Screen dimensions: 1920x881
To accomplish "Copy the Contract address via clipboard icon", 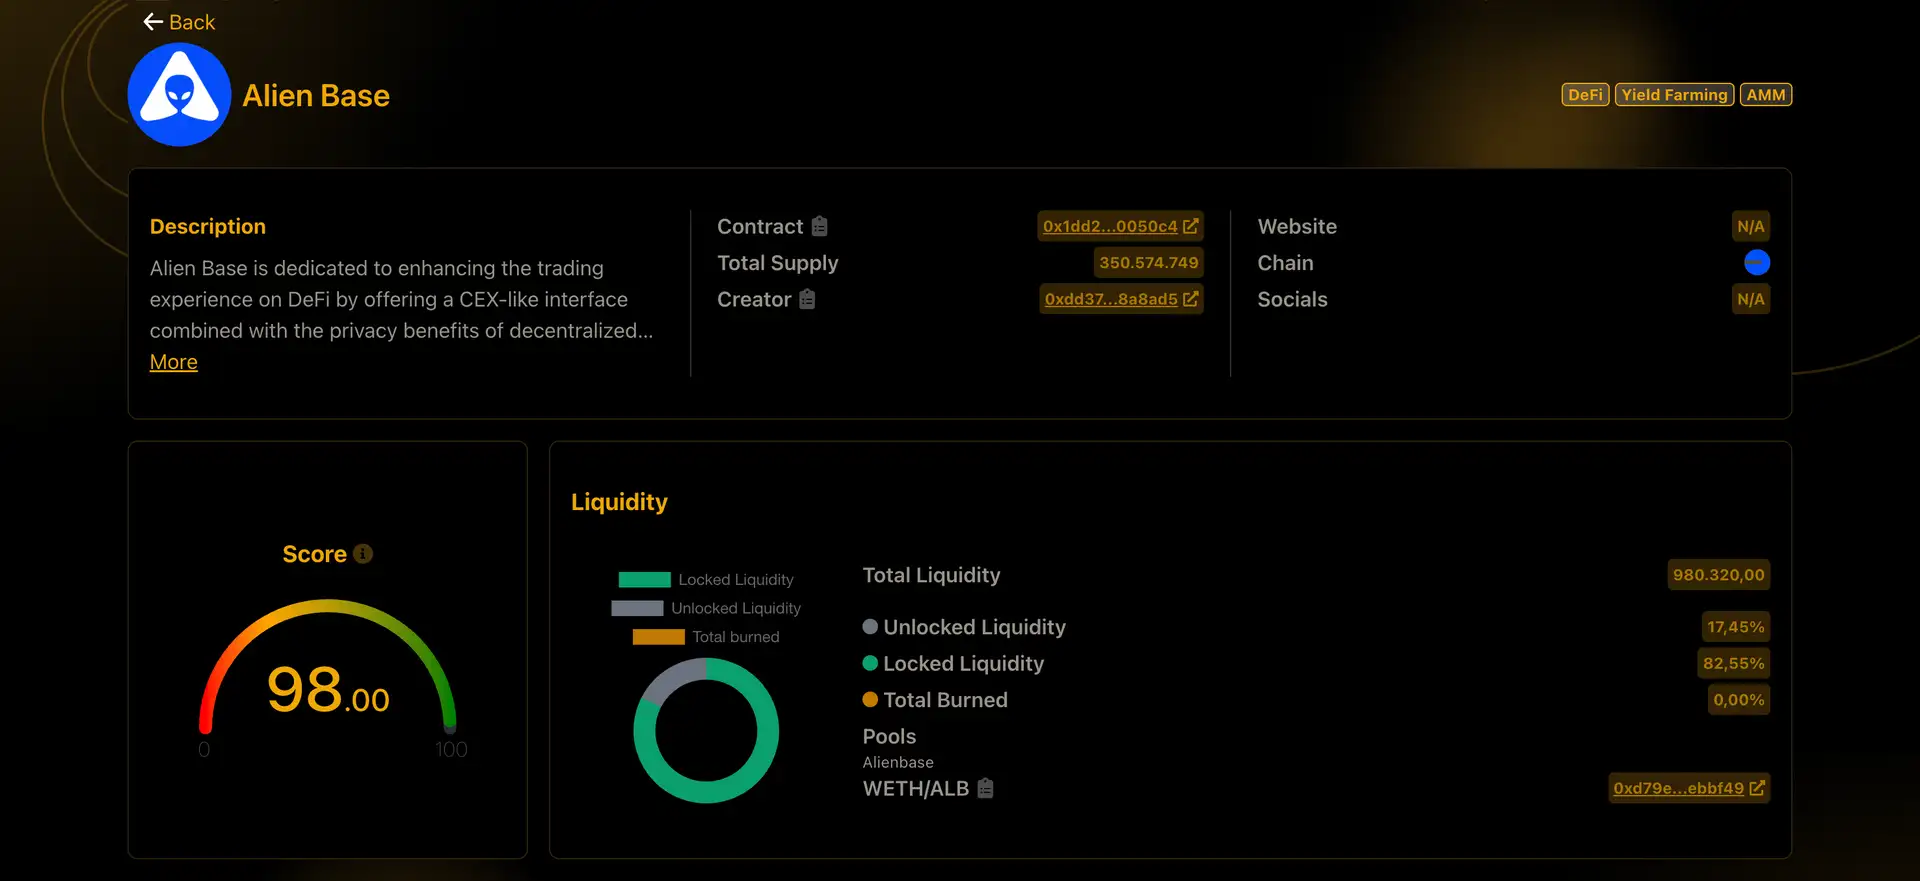I will [819, 226].
